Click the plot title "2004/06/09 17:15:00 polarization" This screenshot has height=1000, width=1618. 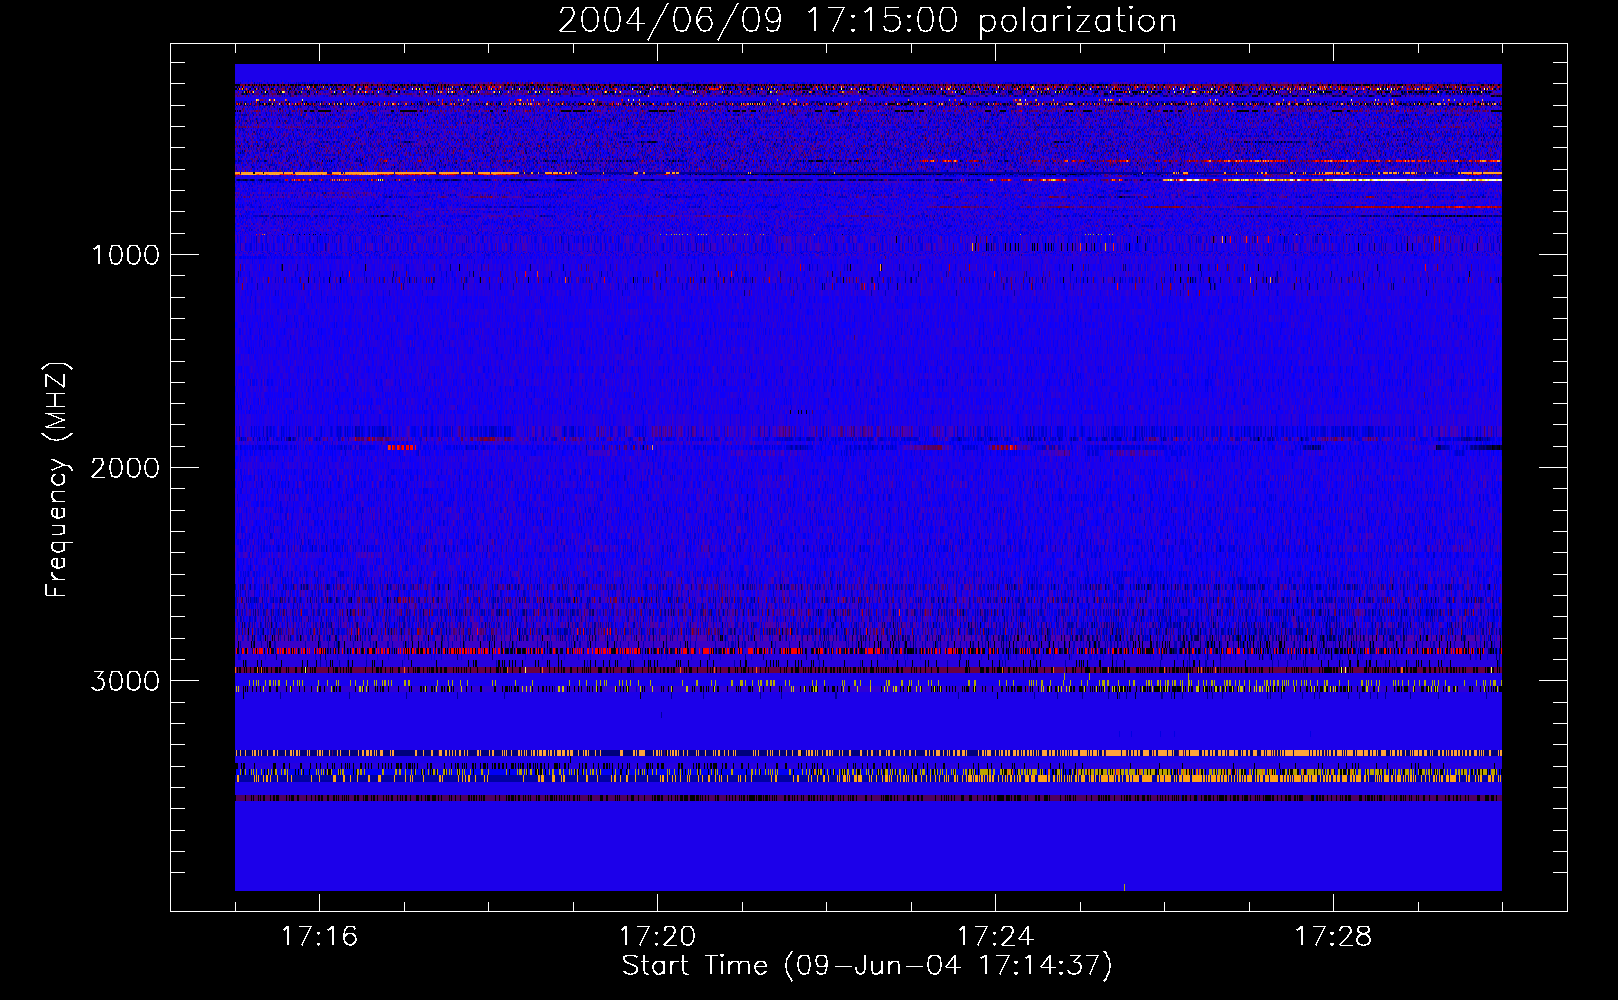click(x=867, y=20)
